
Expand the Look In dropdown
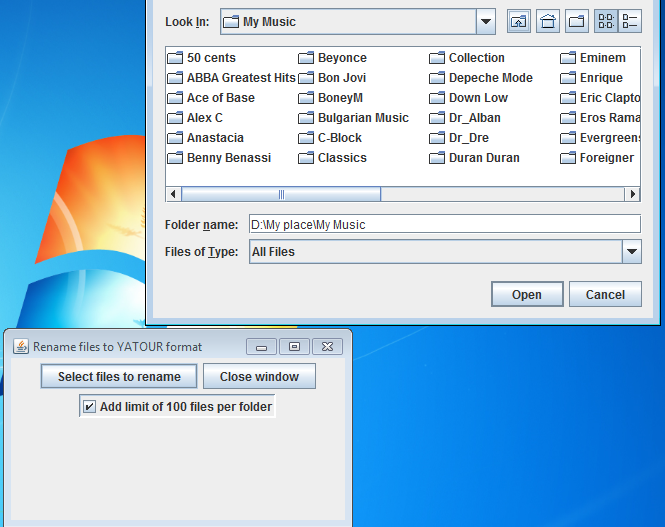[486, 21]
